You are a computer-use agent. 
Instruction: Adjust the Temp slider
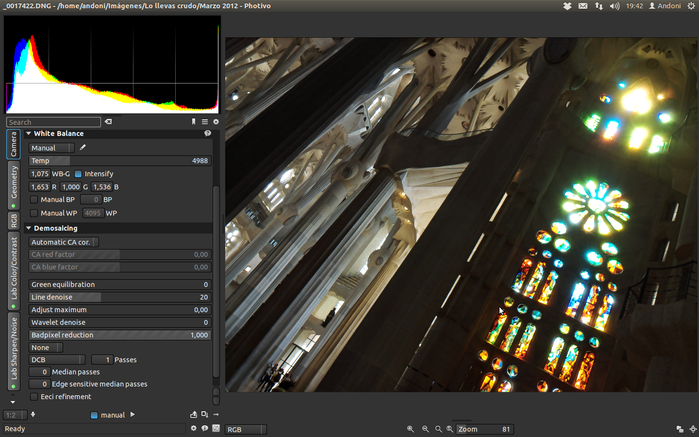pos(120,161)
